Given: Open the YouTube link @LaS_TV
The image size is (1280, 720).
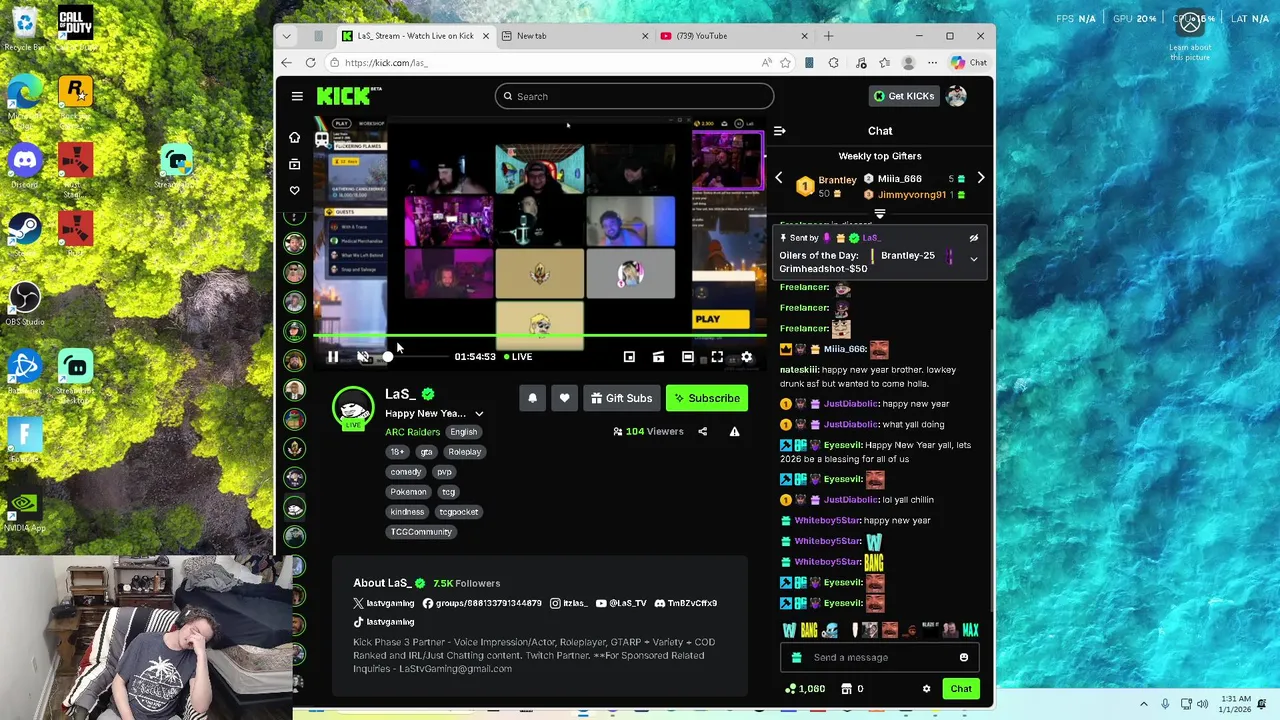Looking at the screenshot, I should point(621,603).
